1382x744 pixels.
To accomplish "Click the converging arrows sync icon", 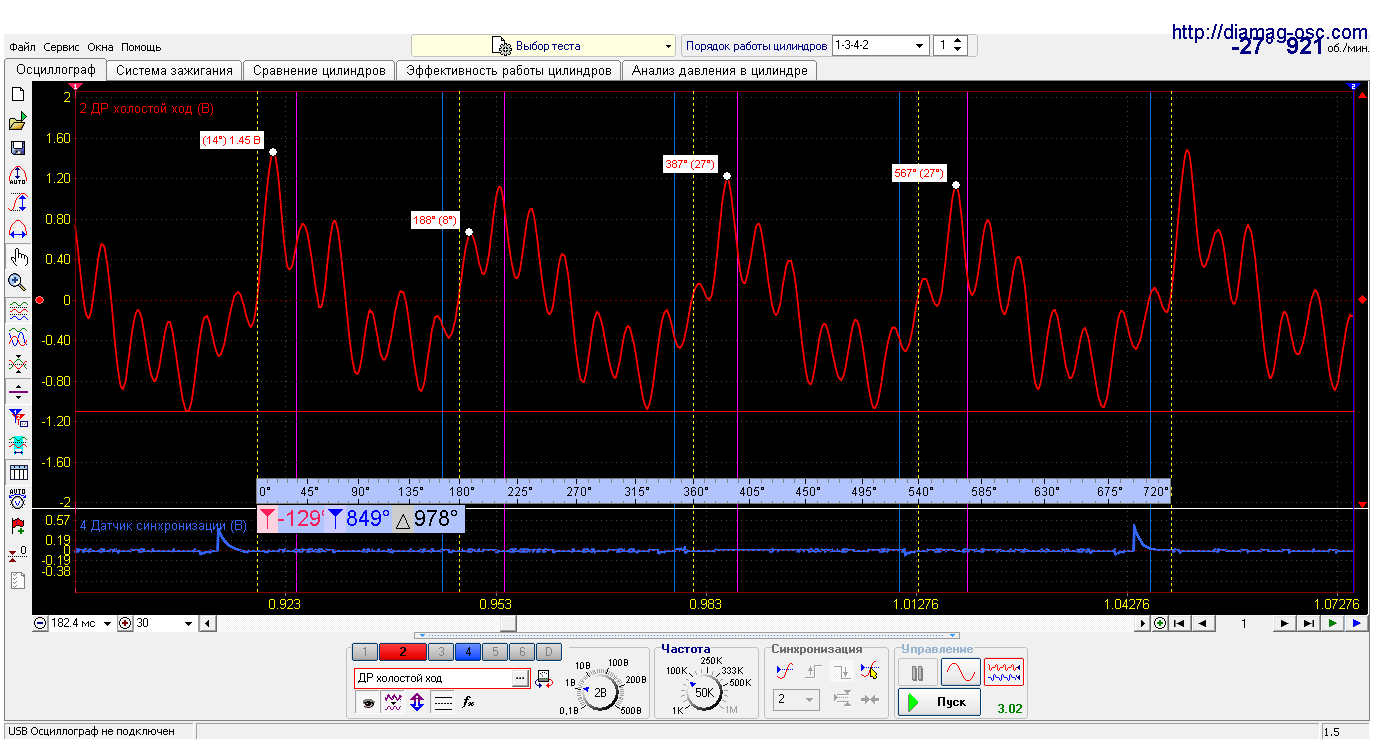I will (869, 699).
